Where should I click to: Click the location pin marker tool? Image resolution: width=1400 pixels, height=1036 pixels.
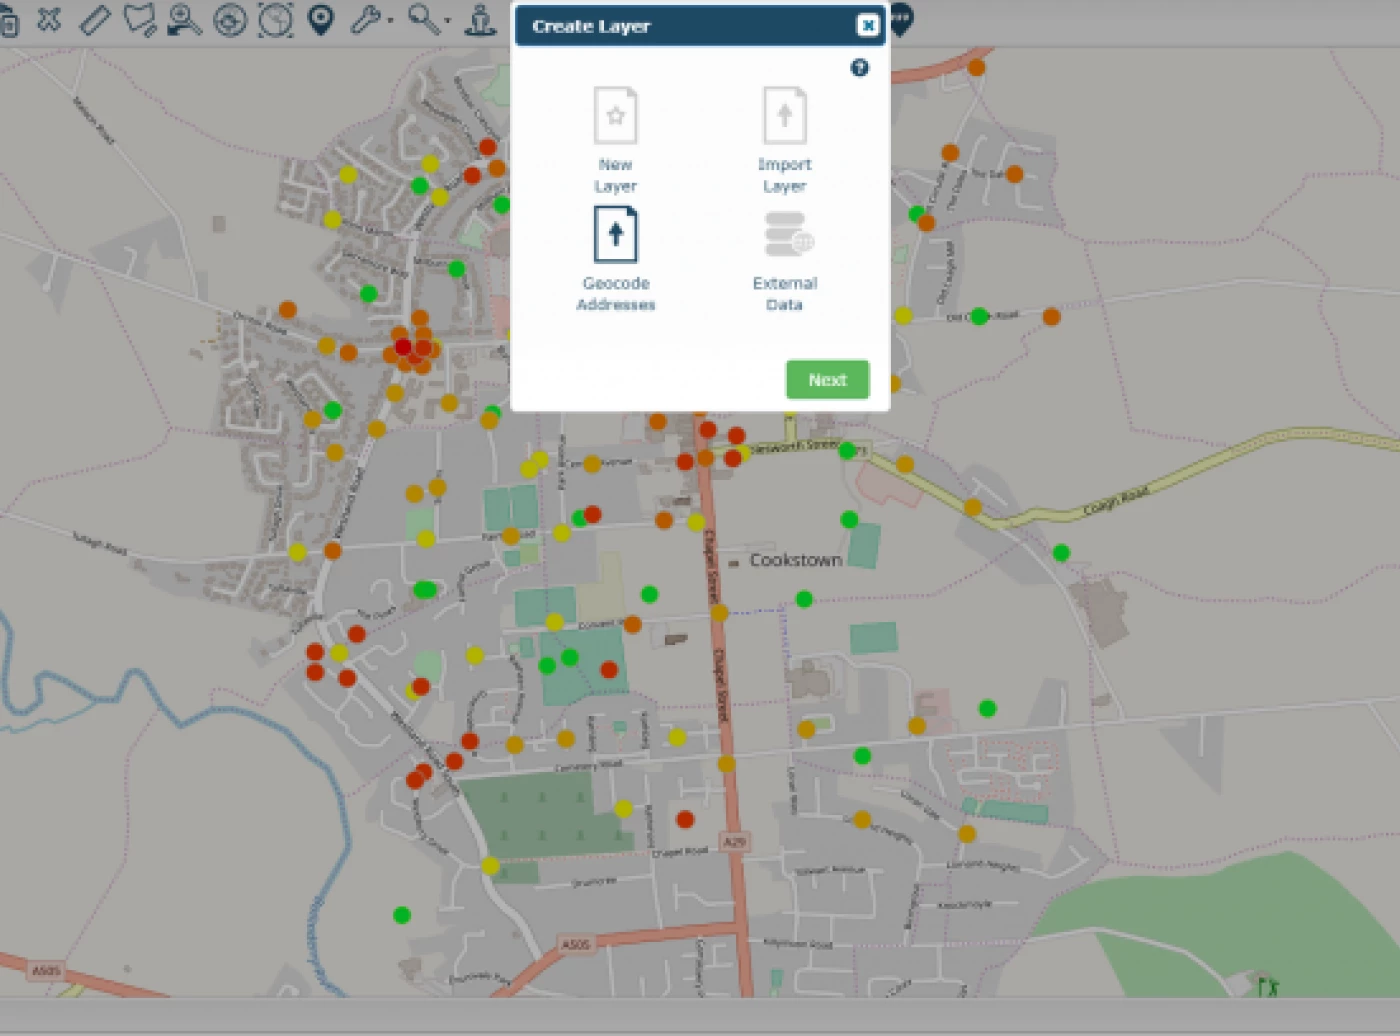[x=321, y=20]
